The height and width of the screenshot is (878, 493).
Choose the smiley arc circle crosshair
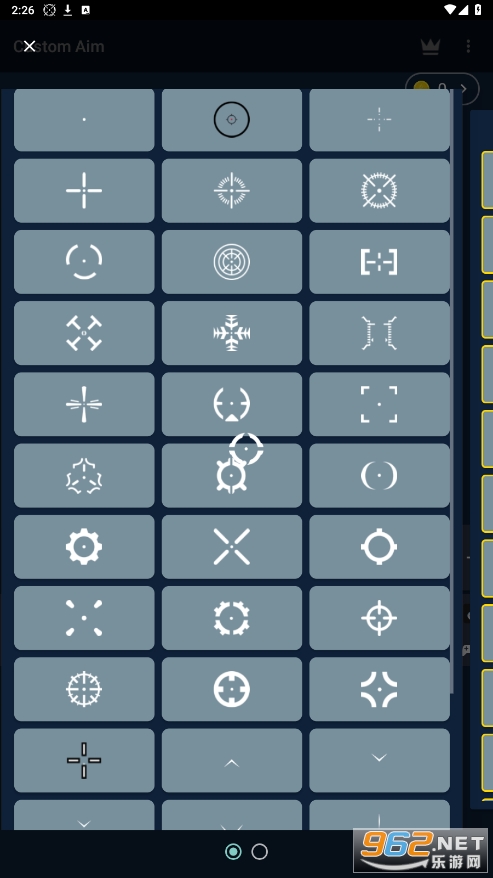(x=84, y=262)
